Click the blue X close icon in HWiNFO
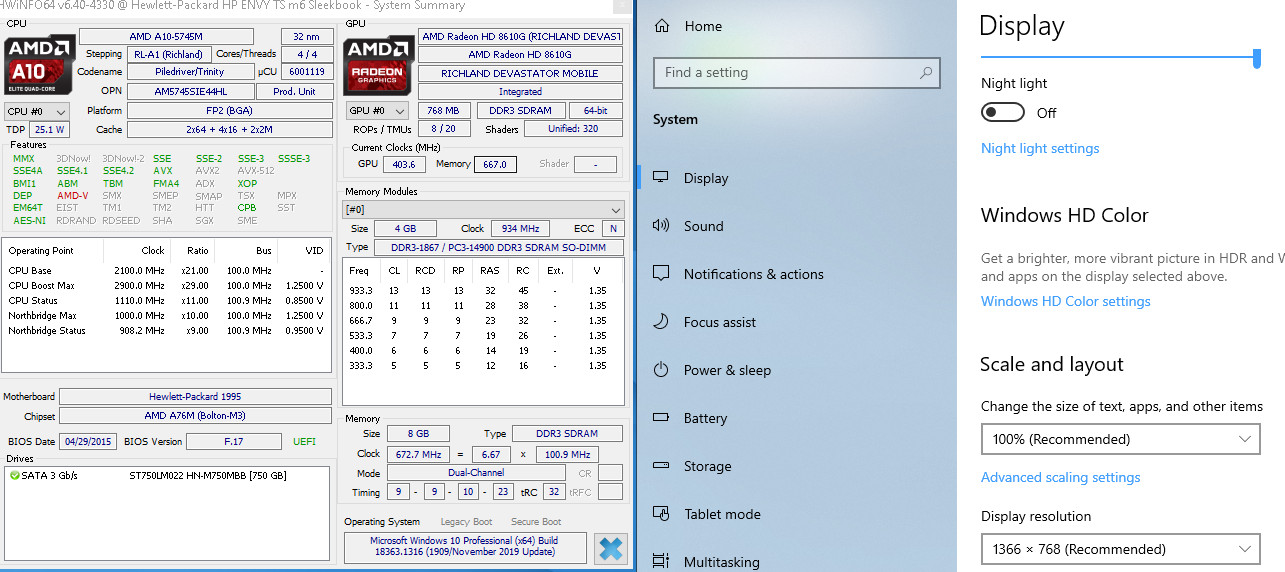The height and width of the screenshot is (572, 1285). click(x=610, y=549)
